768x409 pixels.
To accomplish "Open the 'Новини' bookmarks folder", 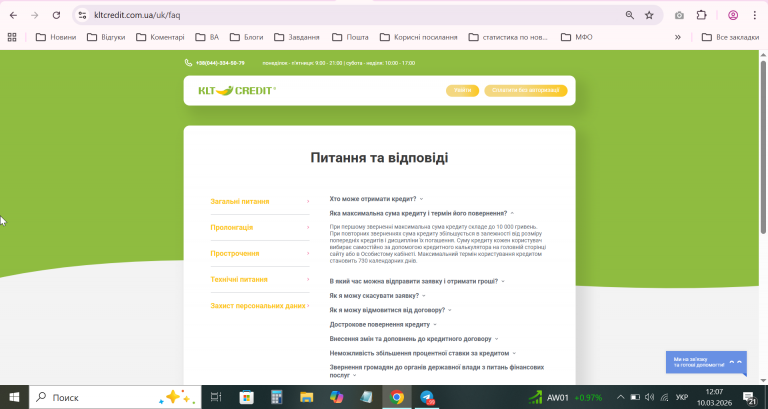I will 56,37.
